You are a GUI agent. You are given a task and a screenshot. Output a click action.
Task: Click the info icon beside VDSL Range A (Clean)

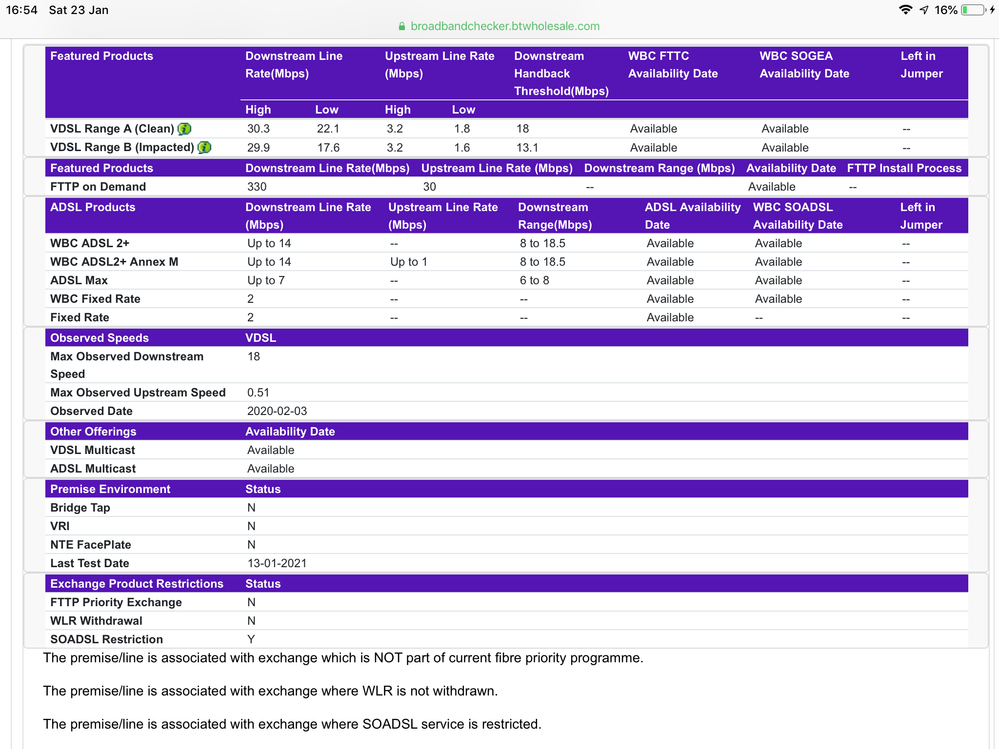click(184, 129)
